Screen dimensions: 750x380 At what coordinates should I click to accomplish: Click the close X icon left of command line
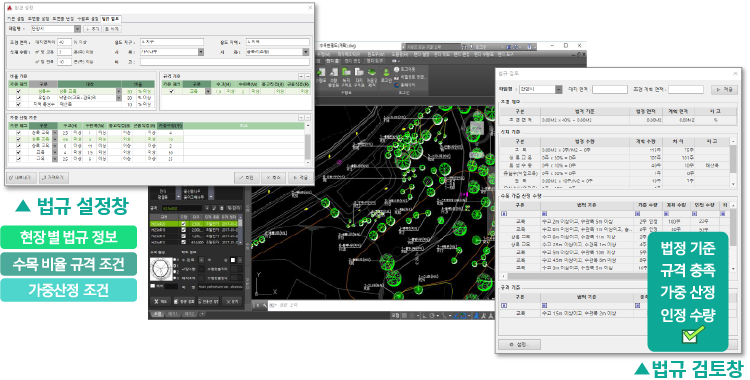pos(258,305)
